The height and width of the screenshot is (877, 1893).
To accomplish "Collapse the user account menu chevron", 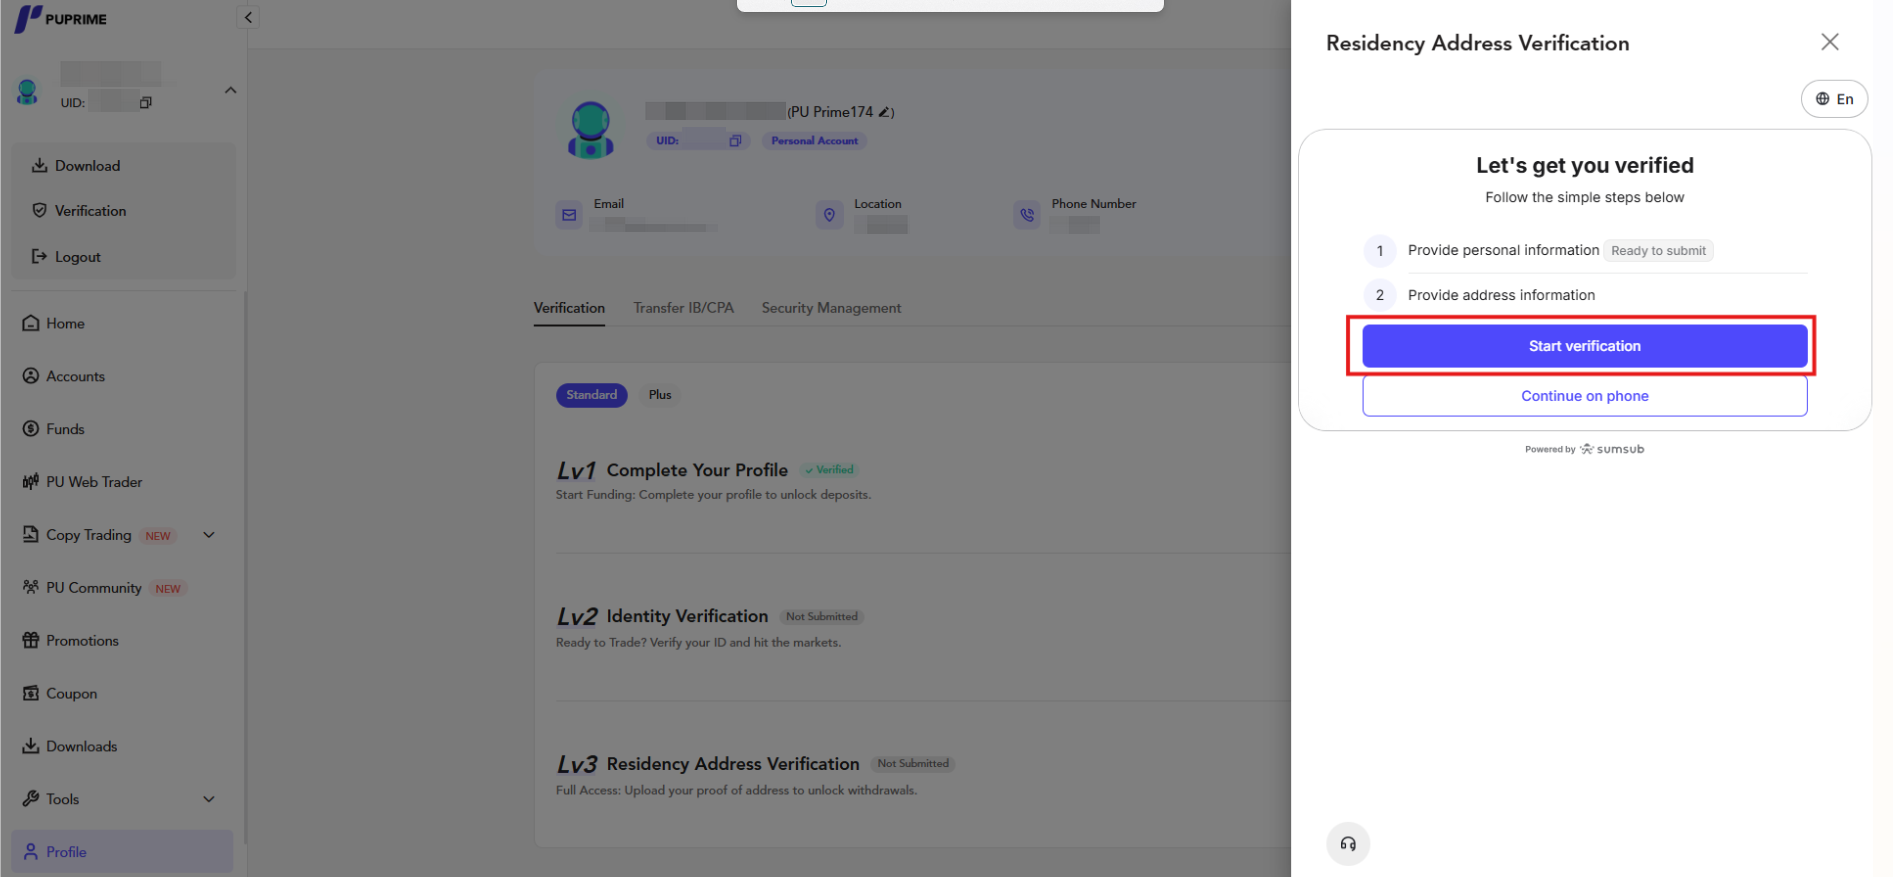I will pos(231,90).
